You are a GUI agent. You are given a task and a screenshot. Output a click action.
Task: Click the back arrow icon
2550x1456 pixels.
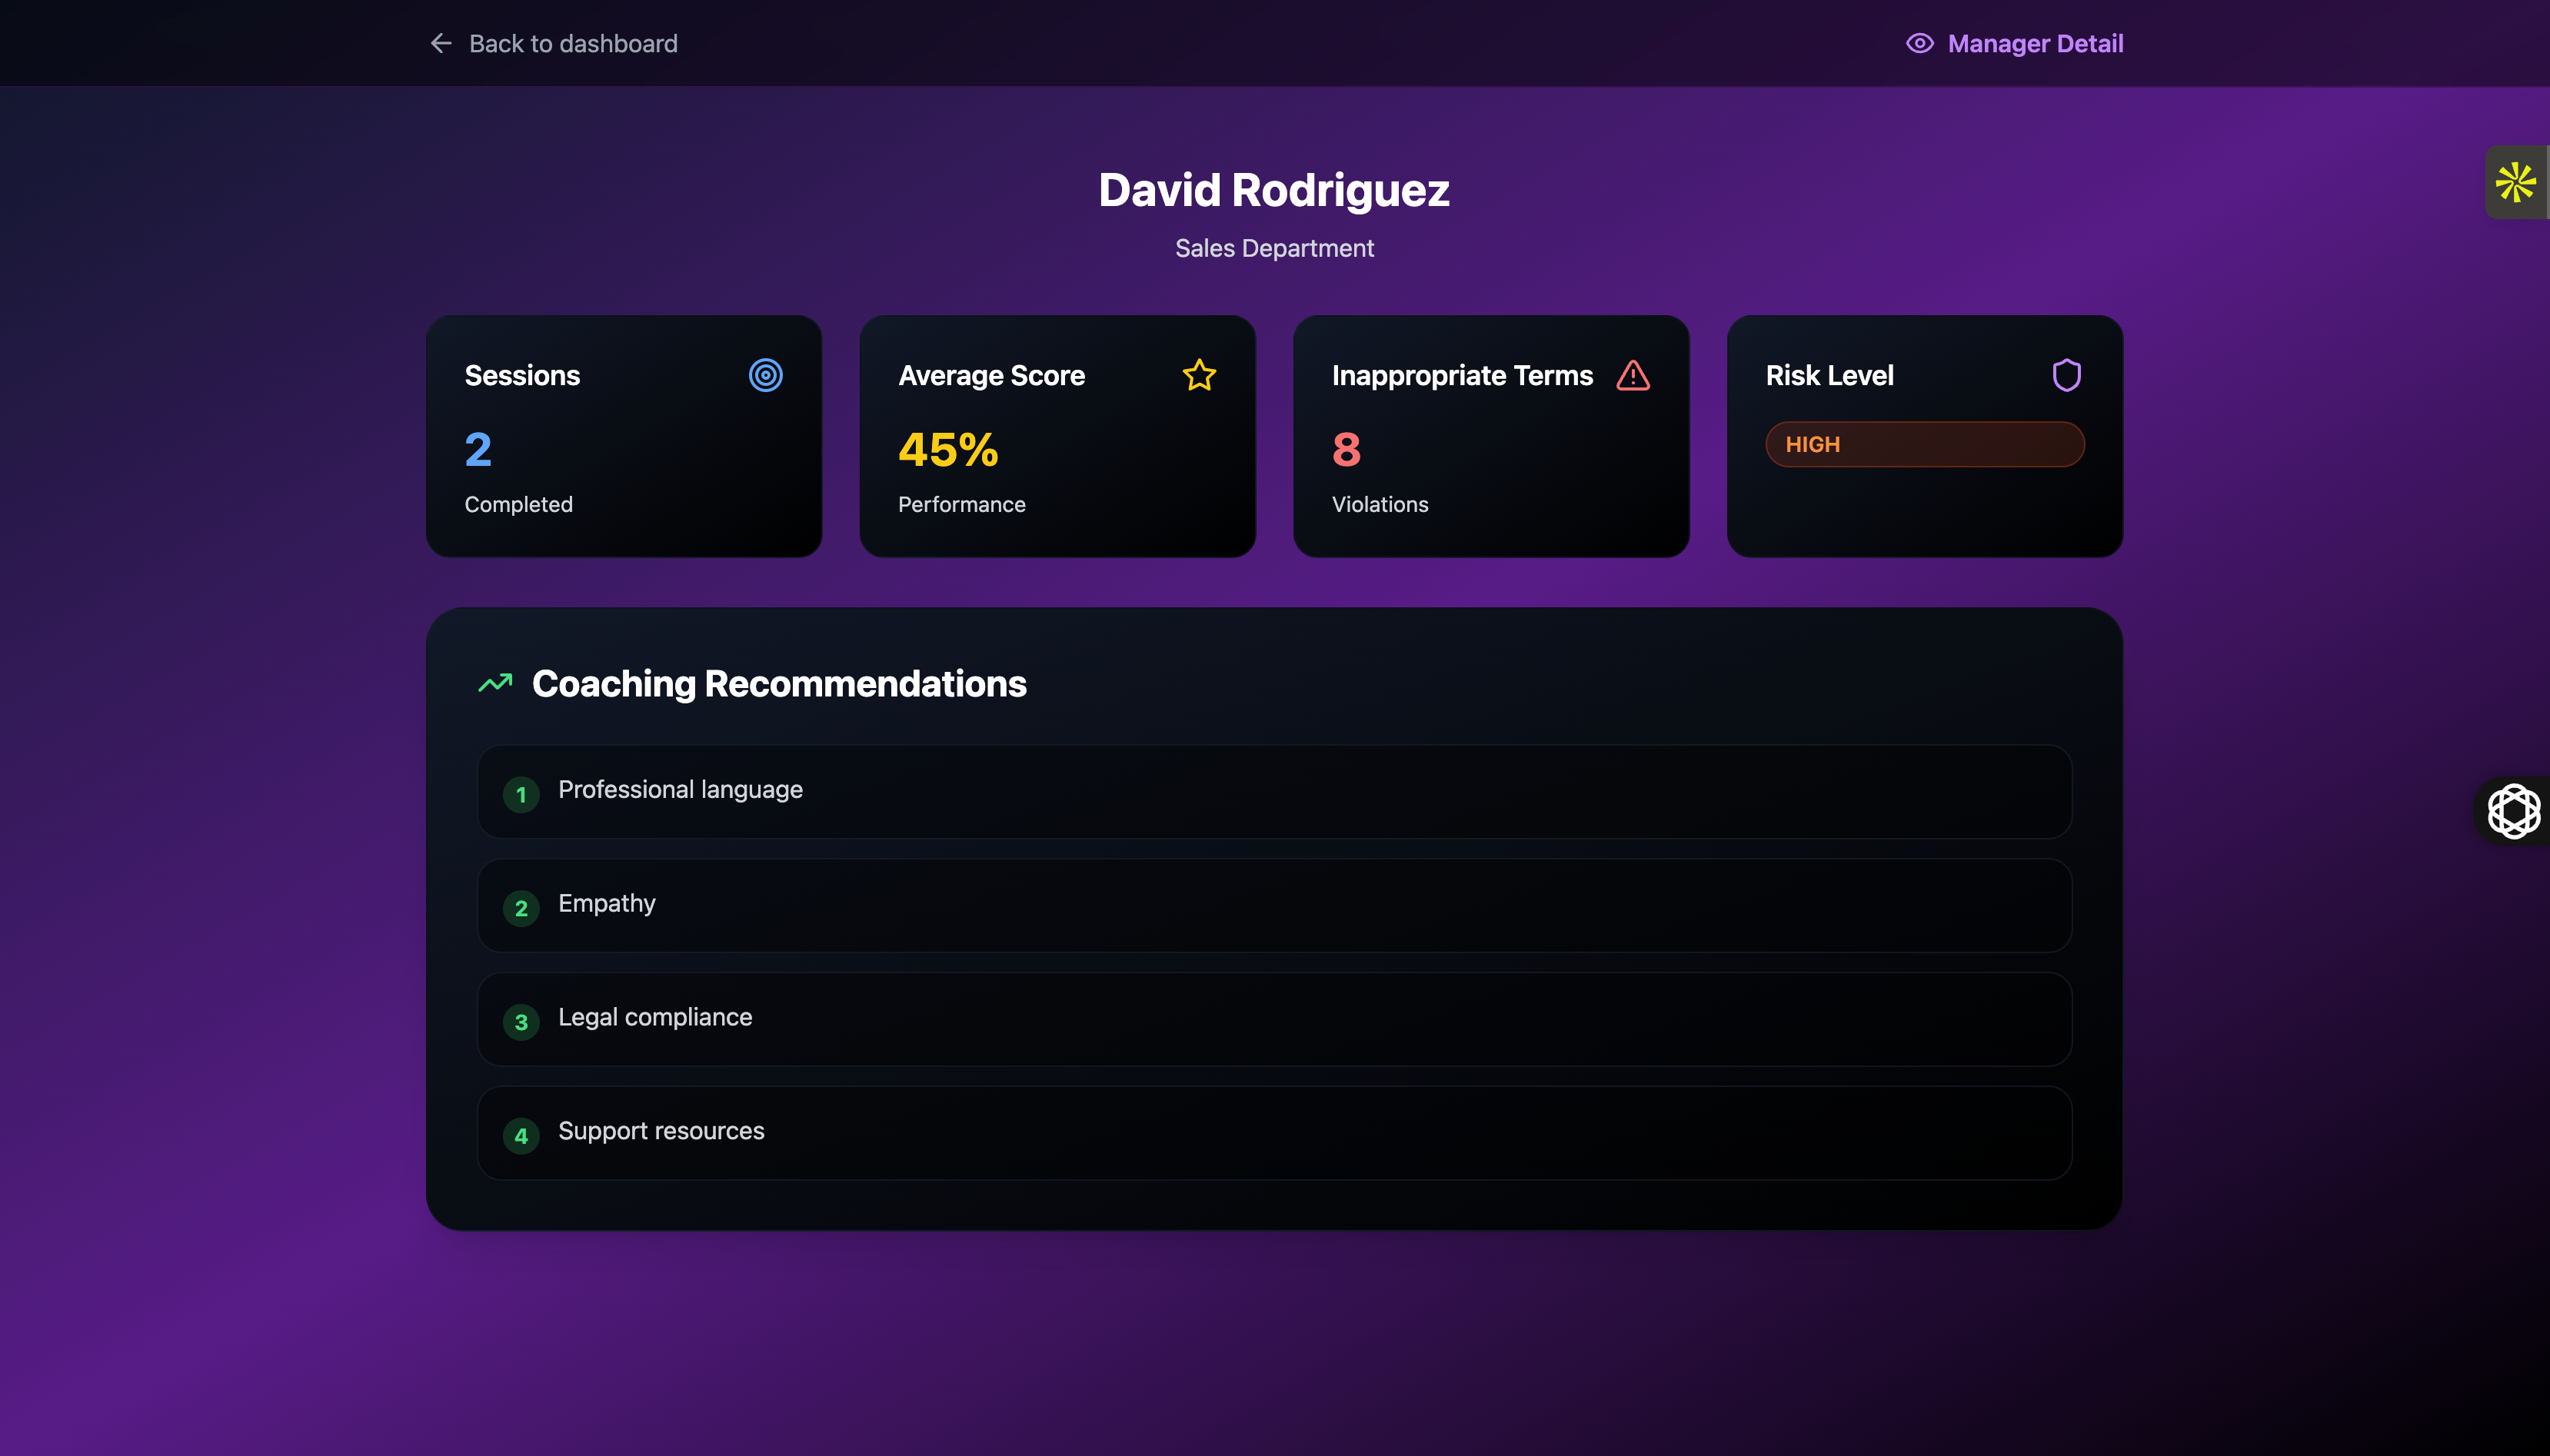click(x=441, y=43)
